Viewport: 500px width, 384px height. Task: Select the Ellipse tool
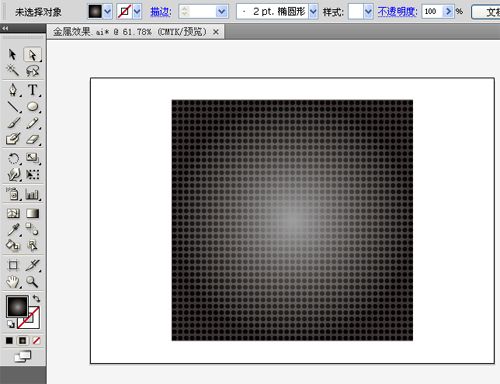33,107
